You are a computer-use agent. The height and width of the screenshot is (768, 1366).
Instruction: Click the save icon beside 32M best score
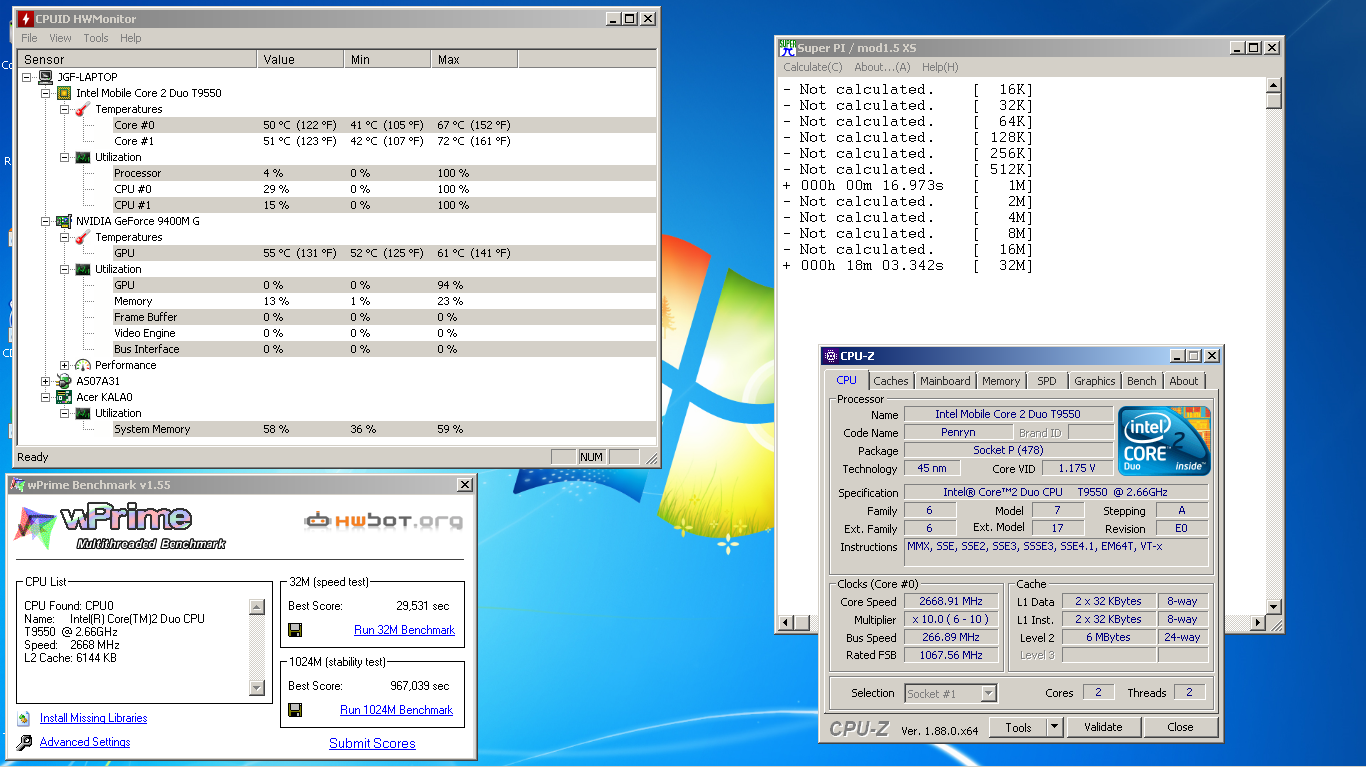click(295, 630)
